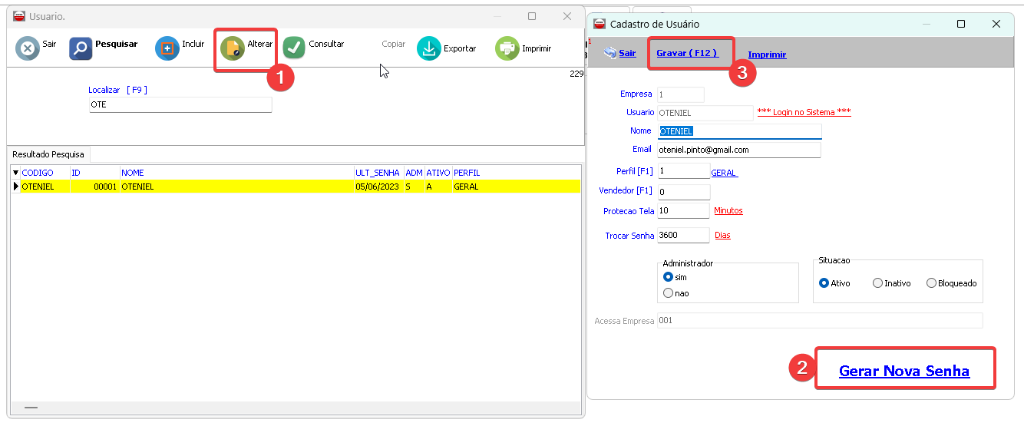The image size is (1024, 428).
Task: Click the Gerar Nova Senha link
Action: (904, 371)
